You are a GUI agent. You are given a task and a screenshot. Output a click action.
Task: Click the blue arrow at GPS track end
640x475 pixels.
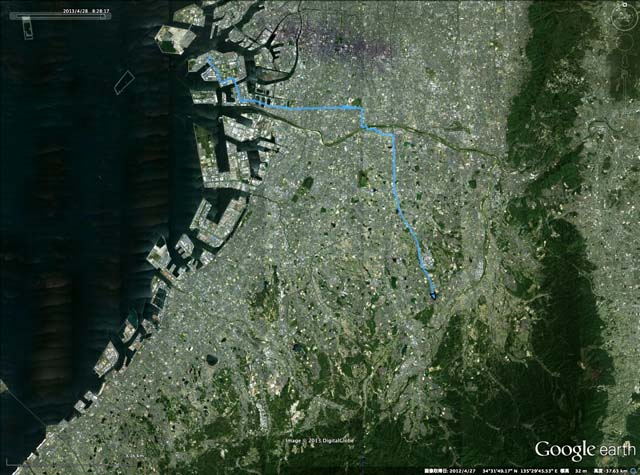click(433, 295)
